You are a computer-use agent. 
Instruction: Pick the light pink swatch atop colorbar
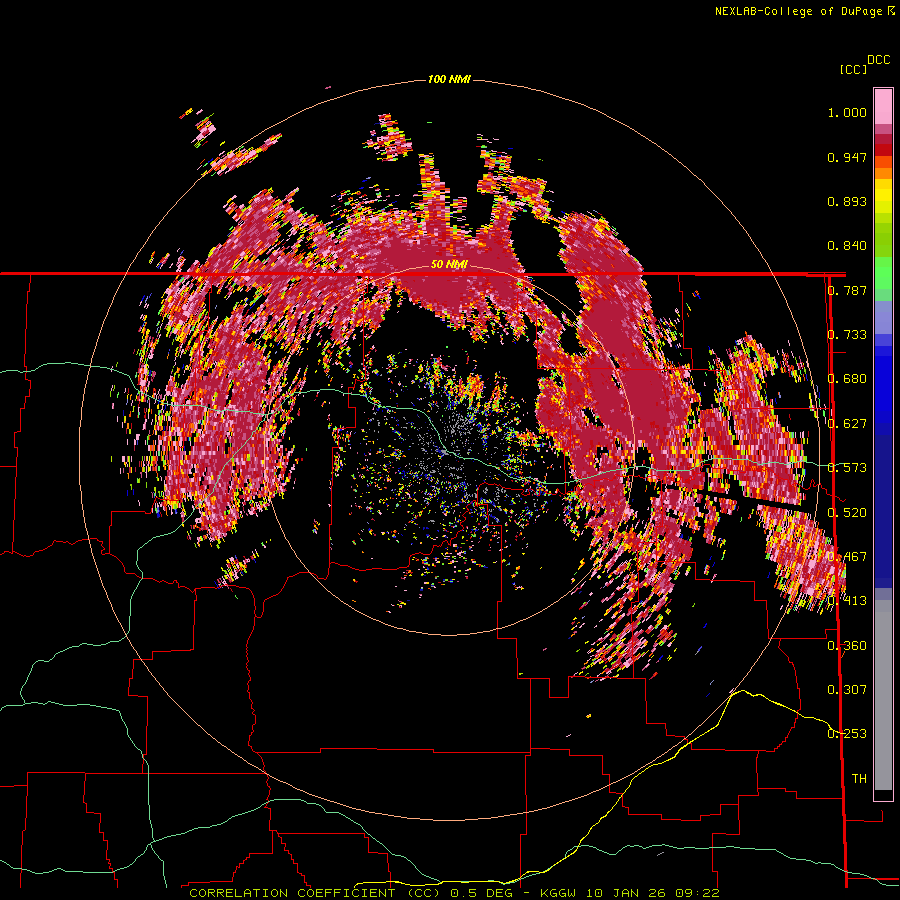point(883,106)
